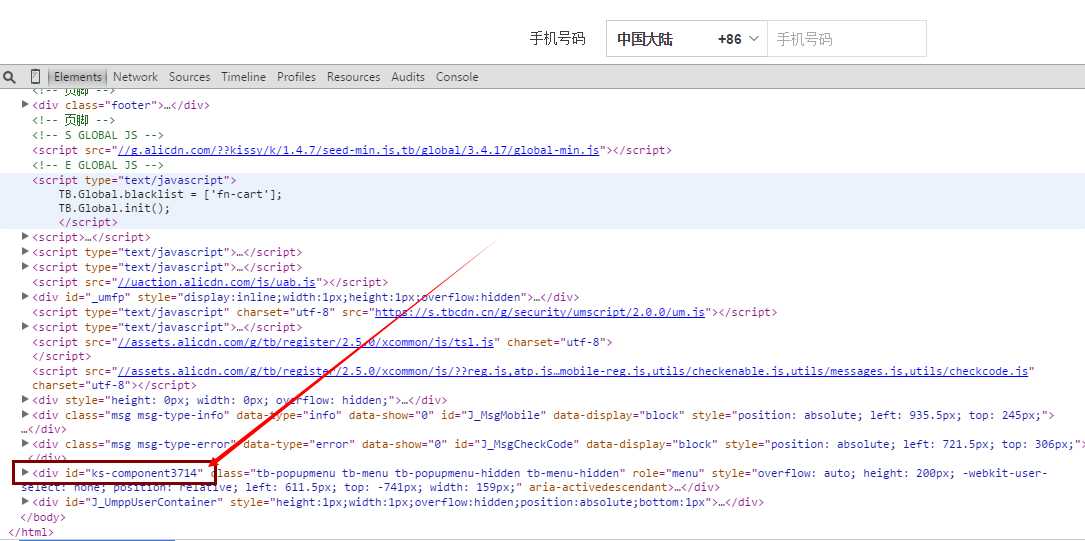This screenshot has width=1085, height=541.
Task: Open the Sources tab
Action: (x=190, y=77)
